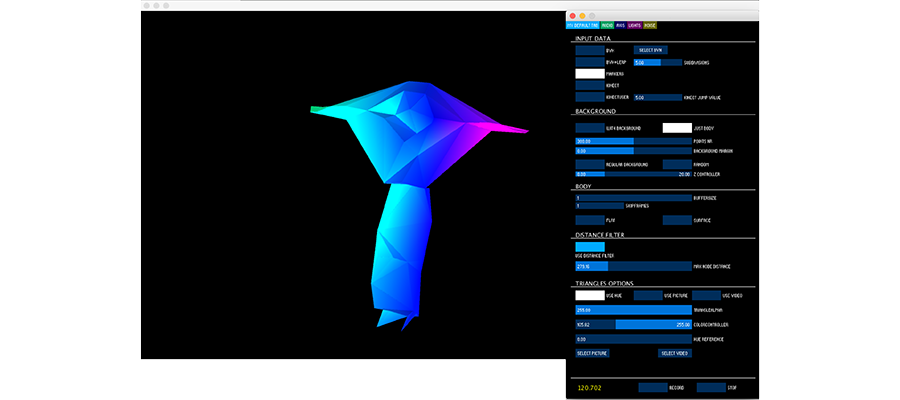This screenshot has width=900, height=400.
Task: Click the 120.702 frame rate readout
Action: tap(588, 388)
